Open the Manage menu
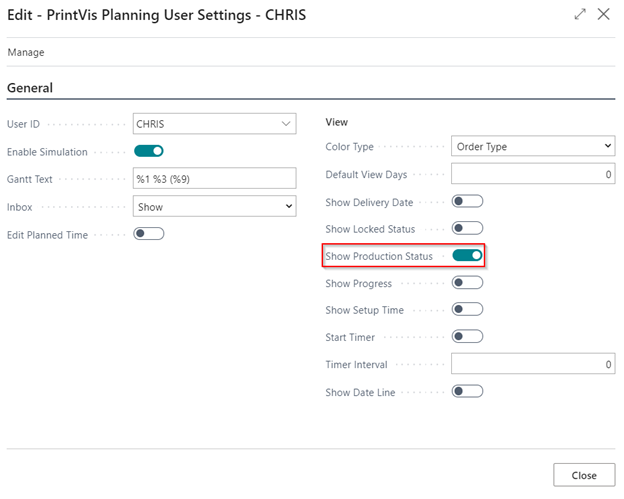Viewport: 624px width, 499px height. pos(26,52)
